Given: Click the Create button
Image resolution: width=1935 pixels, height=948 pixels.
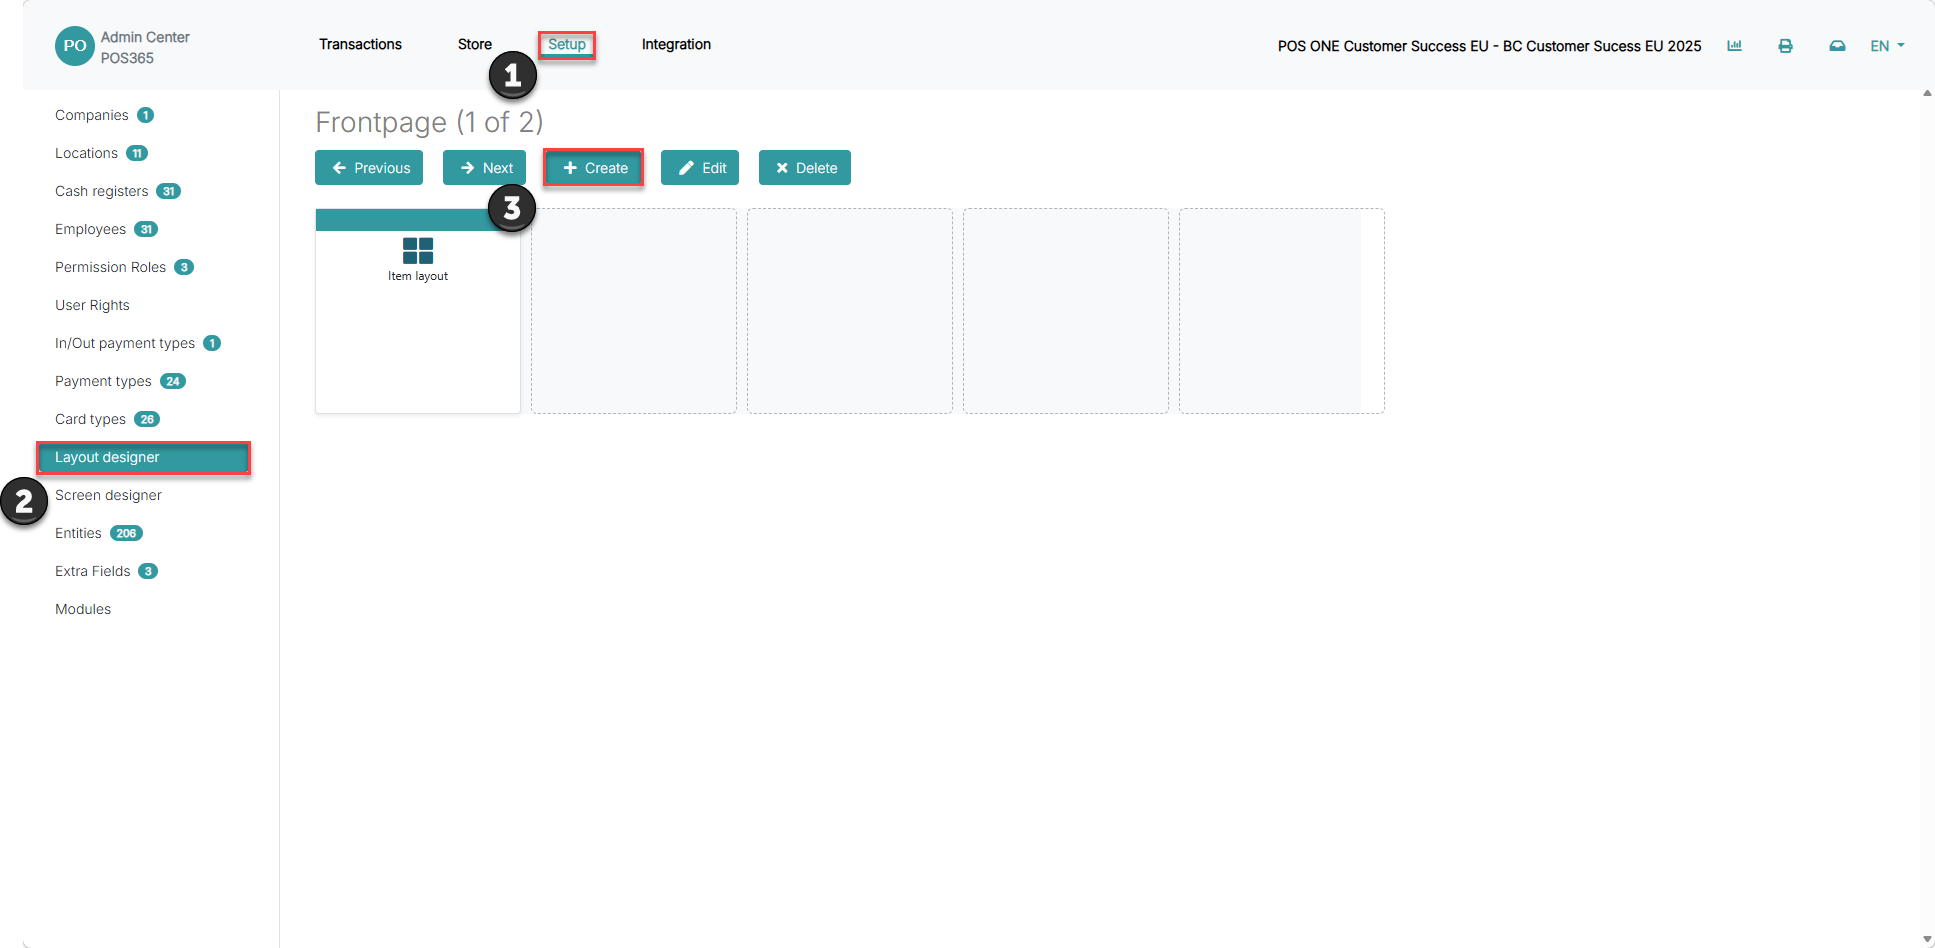Looking at the screenshot, I should point(594,168).
